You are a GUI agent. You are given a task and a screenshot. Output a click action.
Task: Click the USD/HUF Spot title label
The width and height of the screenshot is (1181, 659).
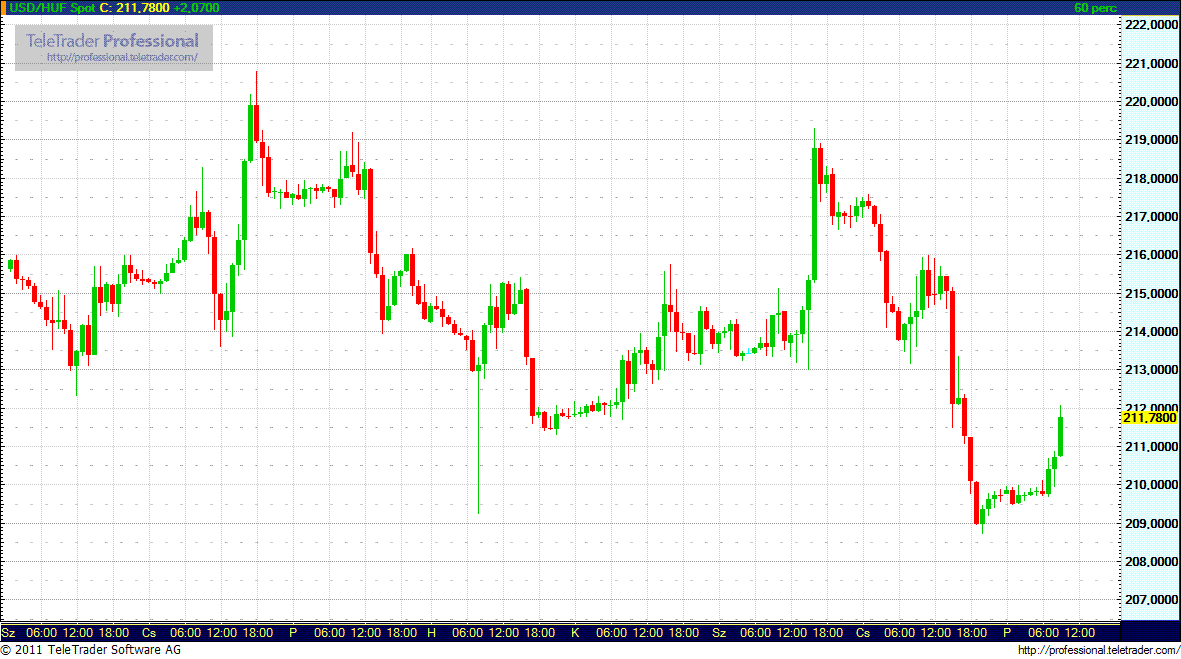(x=48, y=7)
